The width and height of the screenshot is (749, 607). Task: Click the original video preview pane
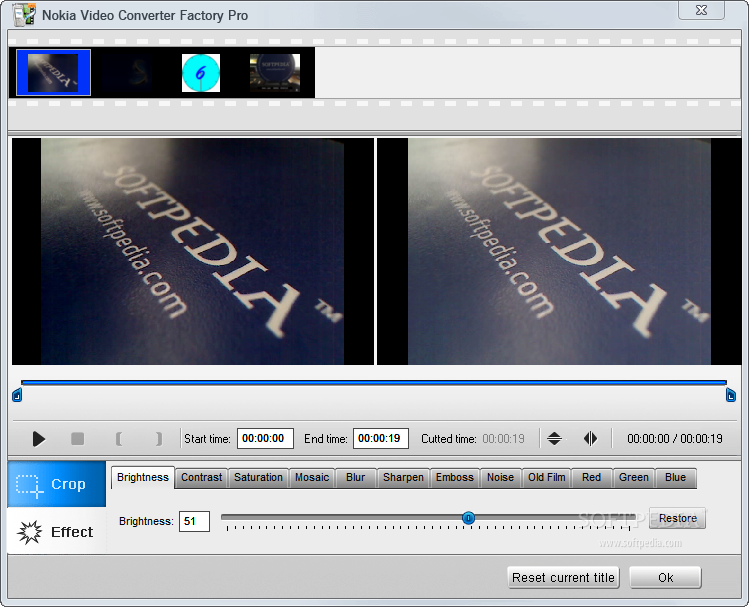pyautogui.click(x=193, y=252)
